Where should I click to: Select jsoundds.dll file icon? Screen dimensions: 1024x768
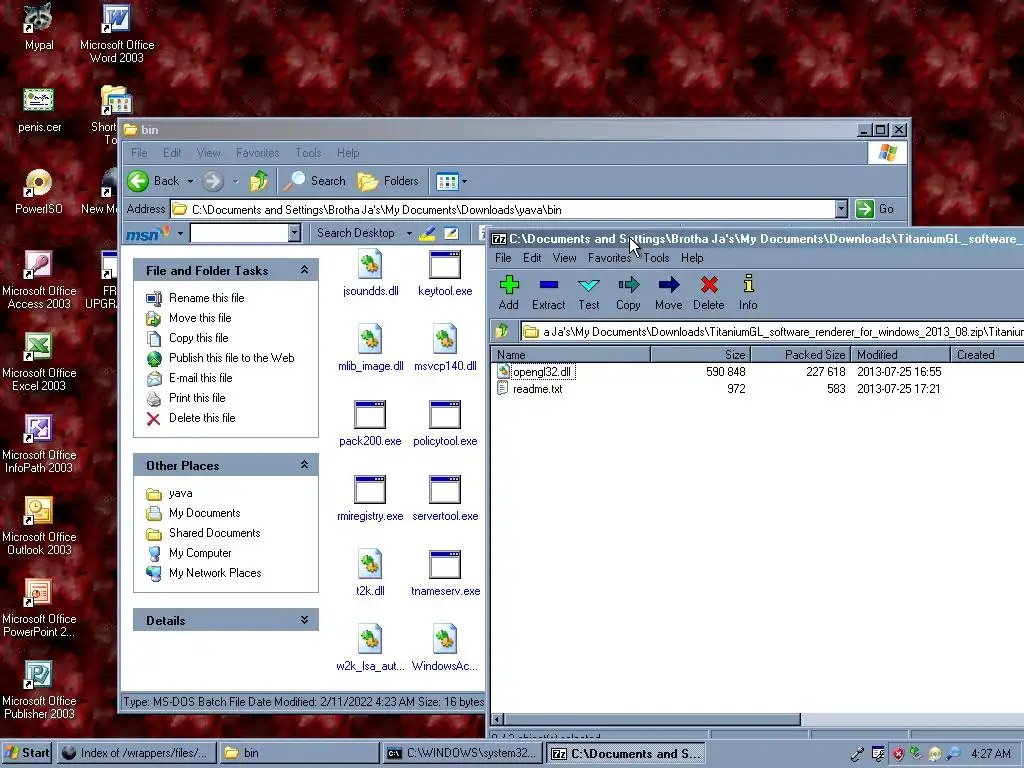[370, 274]
